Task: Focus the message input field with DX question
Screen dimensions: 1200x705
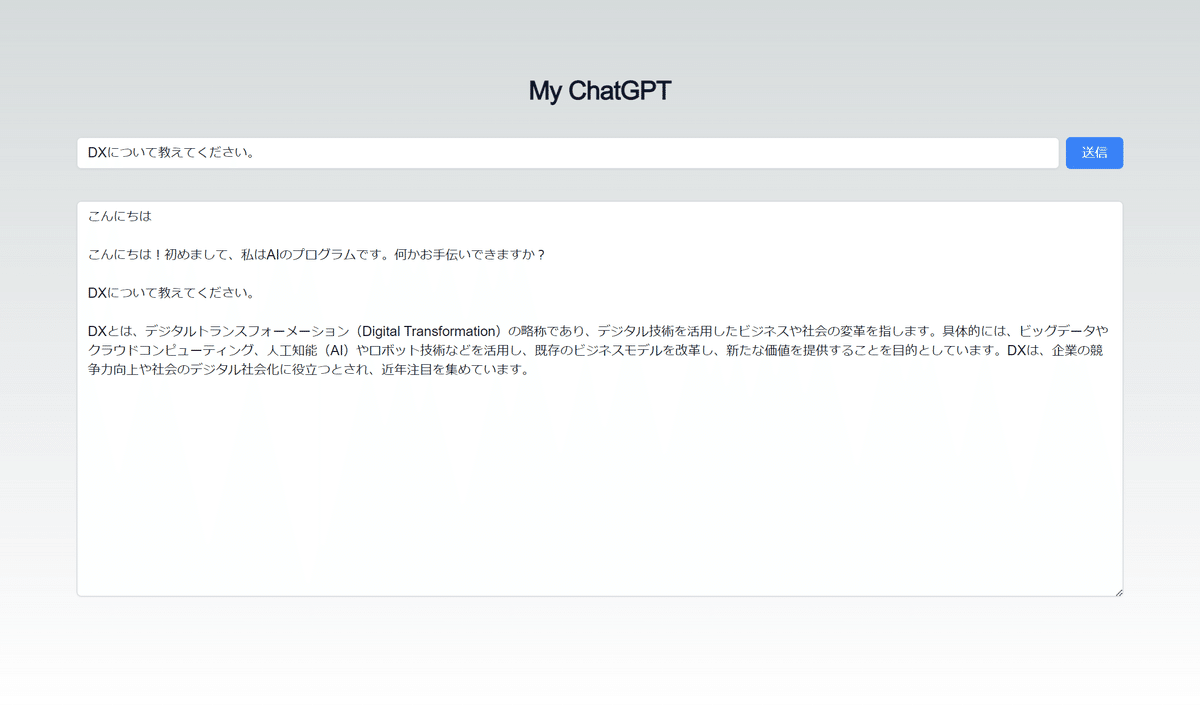Action: point(568,153)
